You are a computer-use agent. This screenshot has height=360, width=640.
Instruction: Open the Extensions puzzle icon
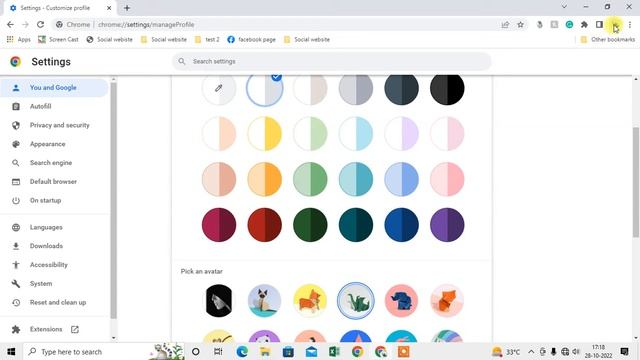(x=584, y=24)
